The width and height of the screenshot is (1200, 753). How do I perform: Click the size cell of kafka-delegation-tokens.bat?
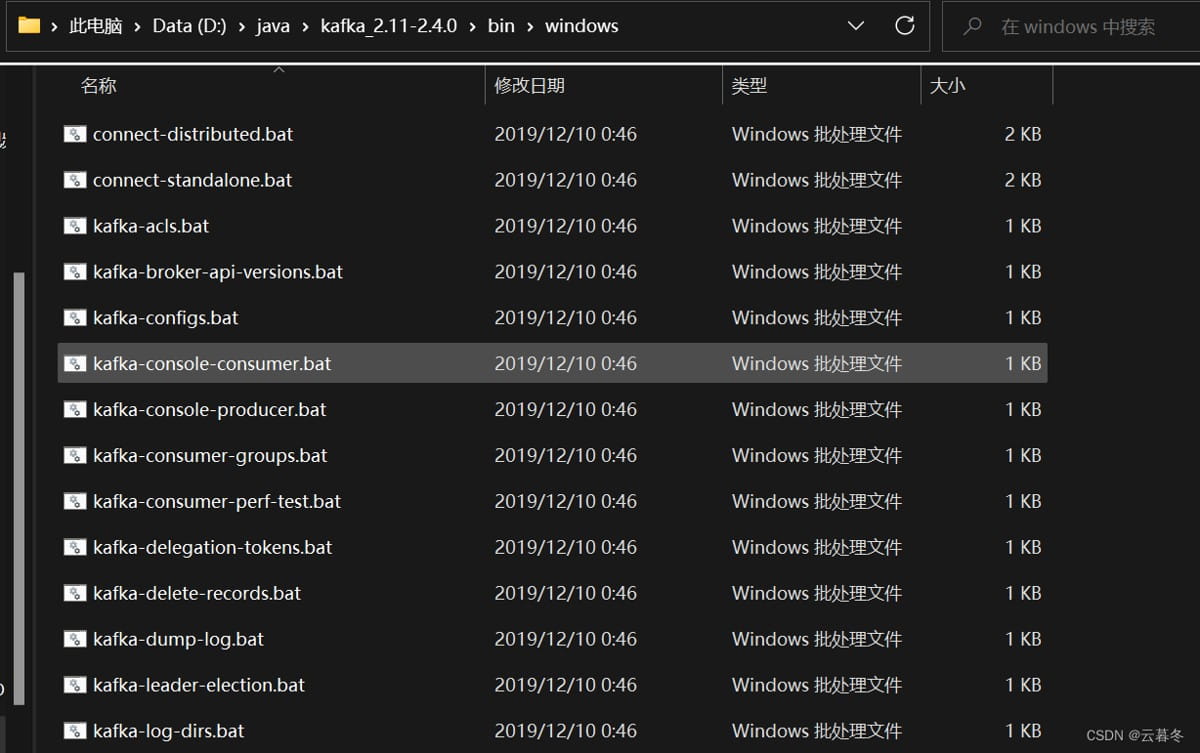pyautogui.click(x=1023, y=548)
